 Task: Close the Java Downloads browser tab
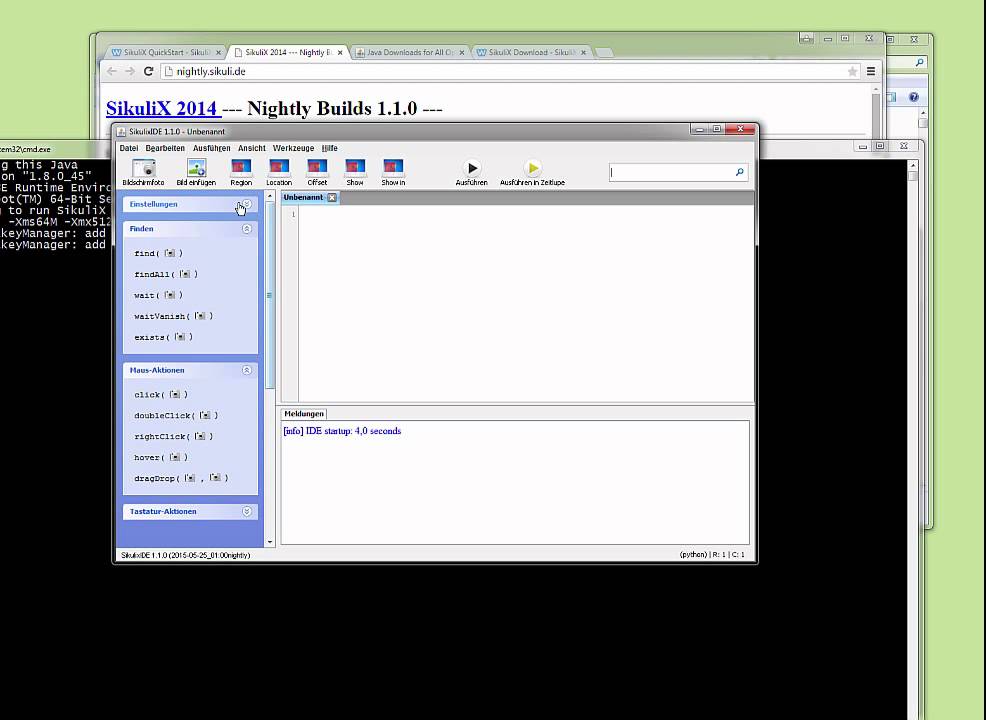462,53
